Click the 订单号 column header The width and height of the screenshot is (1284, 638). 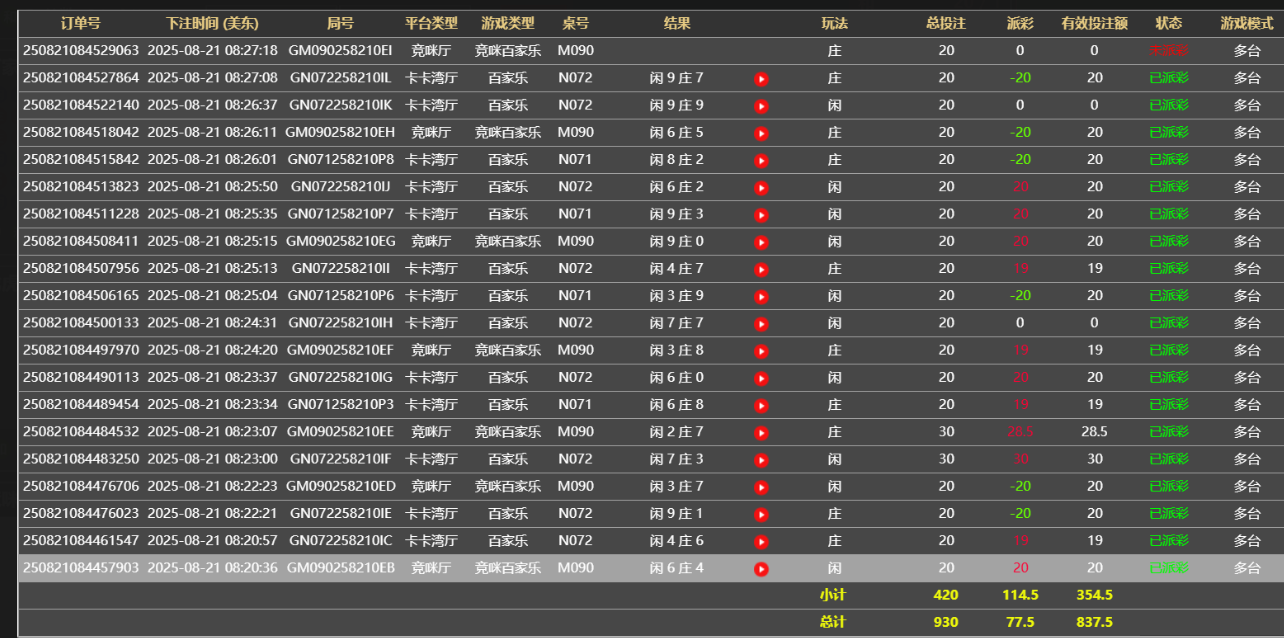[80, 23]
